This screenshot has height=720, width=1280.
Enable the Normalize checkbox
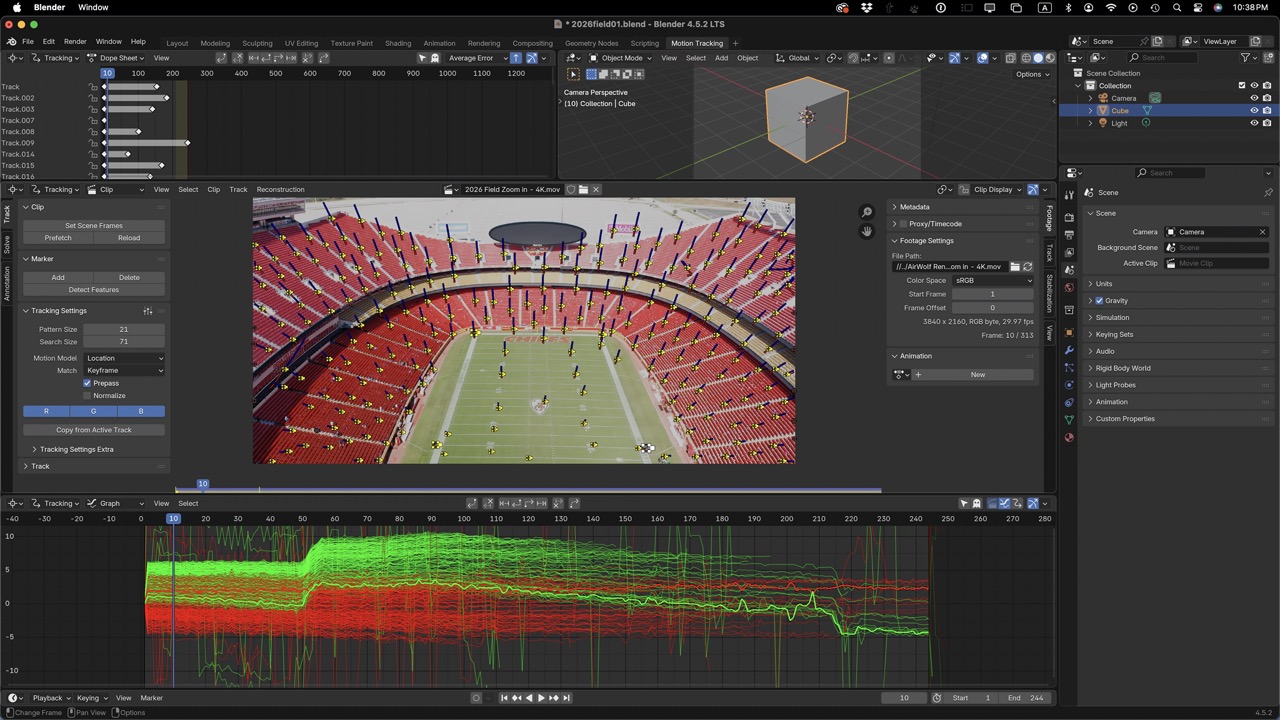[x=88, y=396]
